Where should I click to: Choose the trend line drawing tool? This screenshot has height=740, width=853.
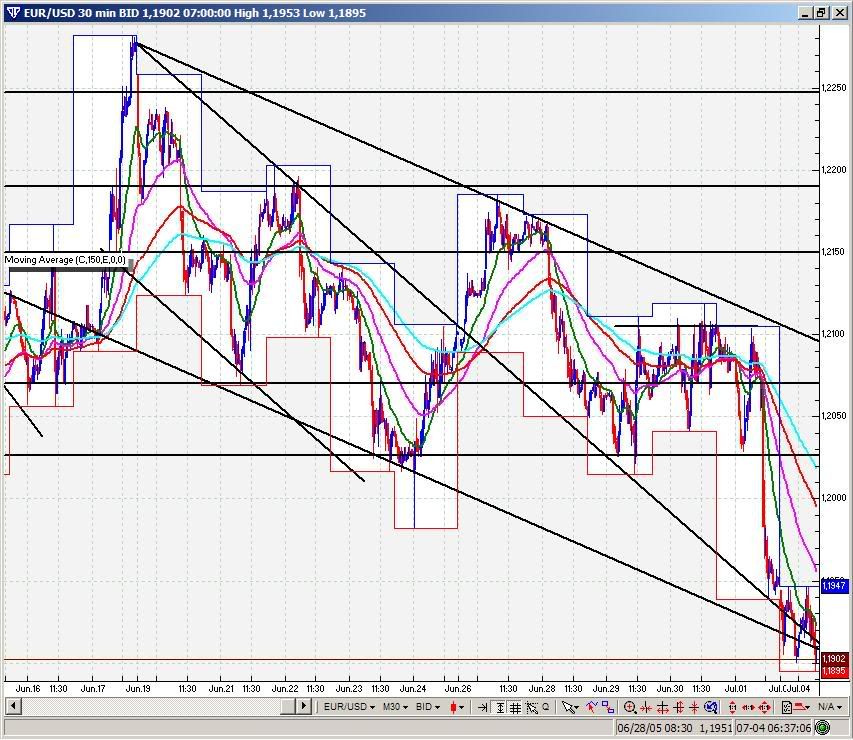click(592, 707)
